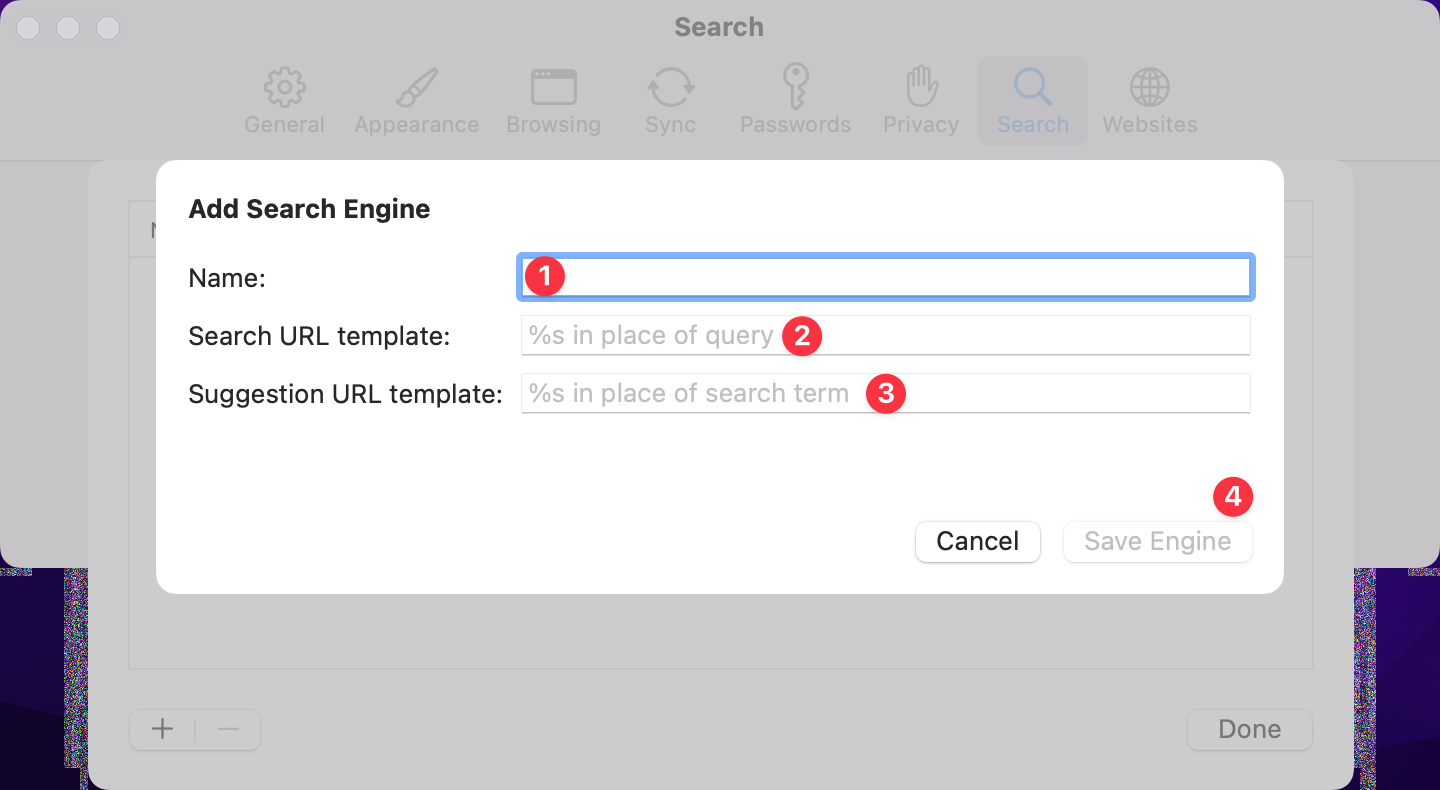Click Done to close preferences
This screenshot has width=1440, height=790.
1249,729
